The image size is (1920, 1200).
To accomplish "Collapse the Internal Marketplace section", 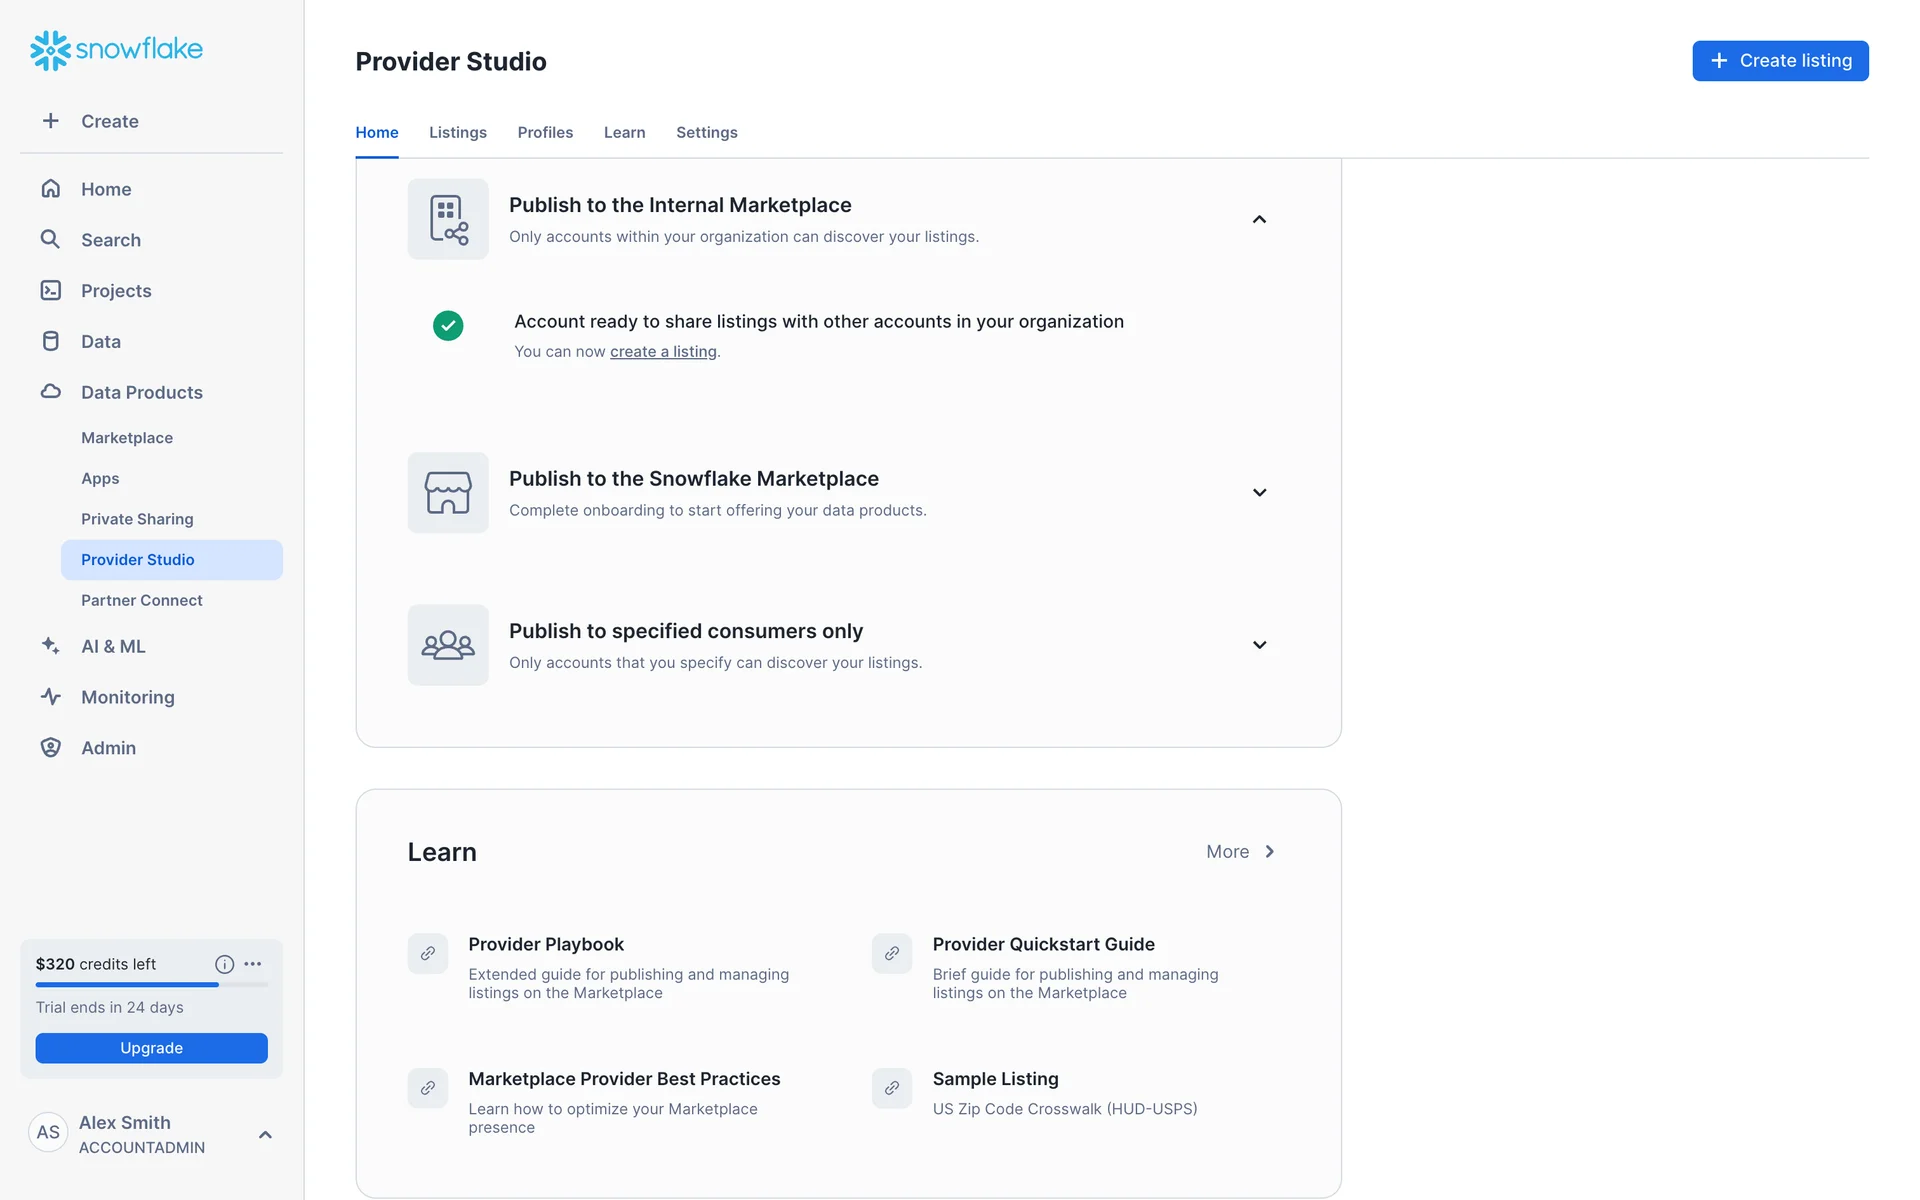I will [1259, 219].
